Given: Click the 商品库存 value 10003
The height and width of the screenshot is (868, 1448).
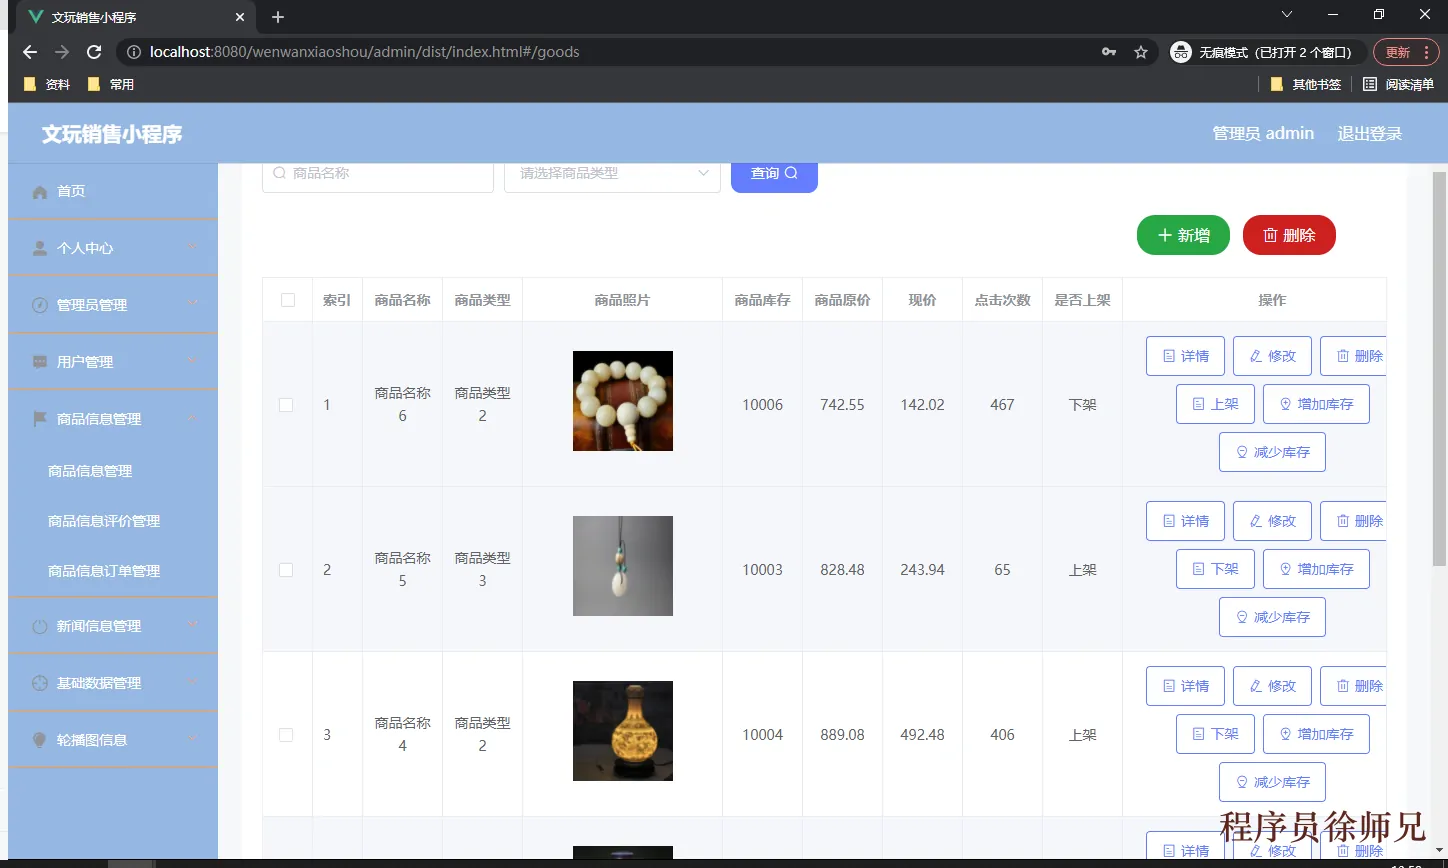Looking at the screenshot, I should click(x=763, y=570).
